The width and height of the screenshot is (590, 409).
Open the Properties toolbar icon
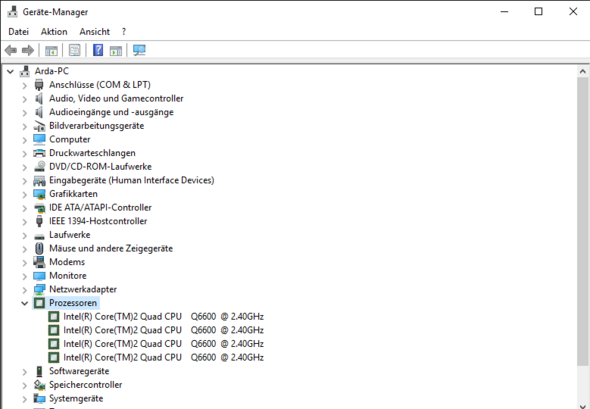75,50
